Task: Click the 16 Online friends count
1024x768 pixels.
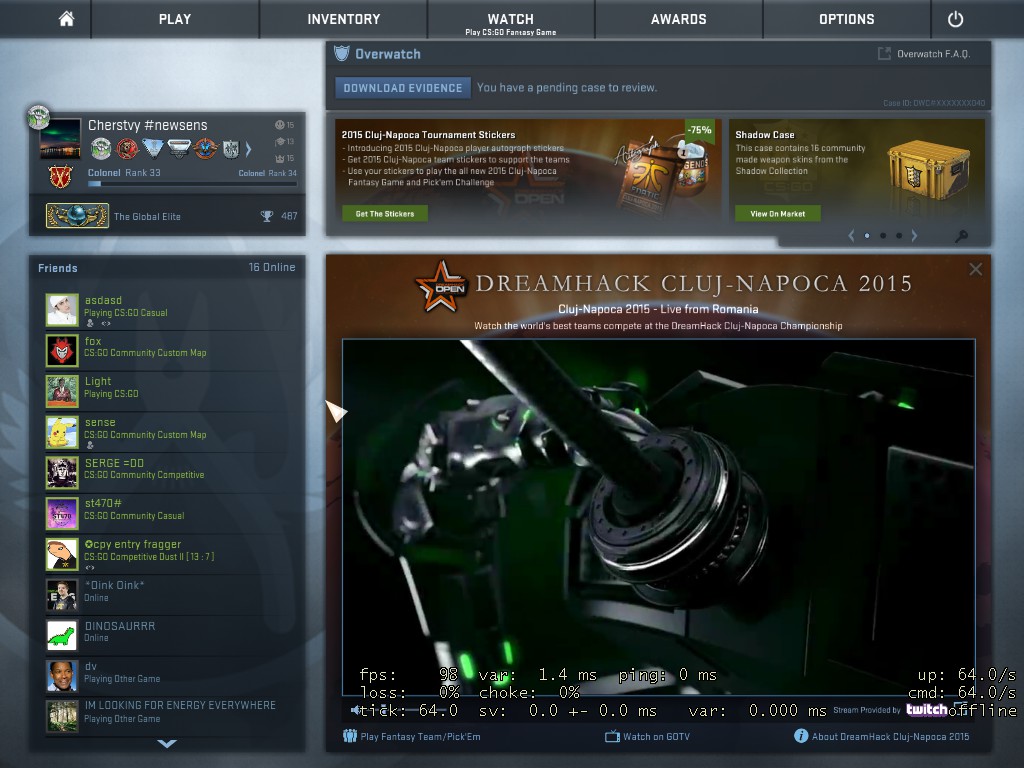Action: [x=272, y=267]
